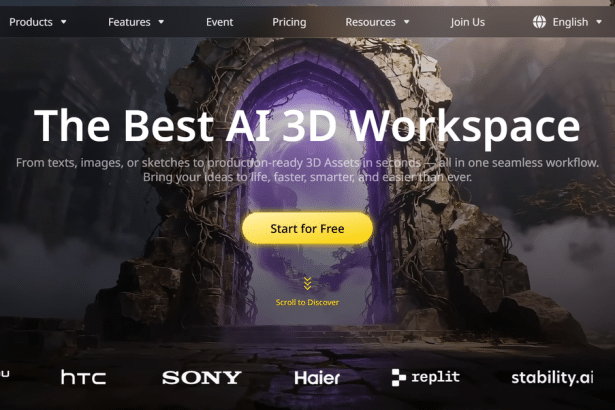The height and width of the screenshot is (410, 615).
Task: Click the Scroll to Discover link
Action: [x=307, y=302]
